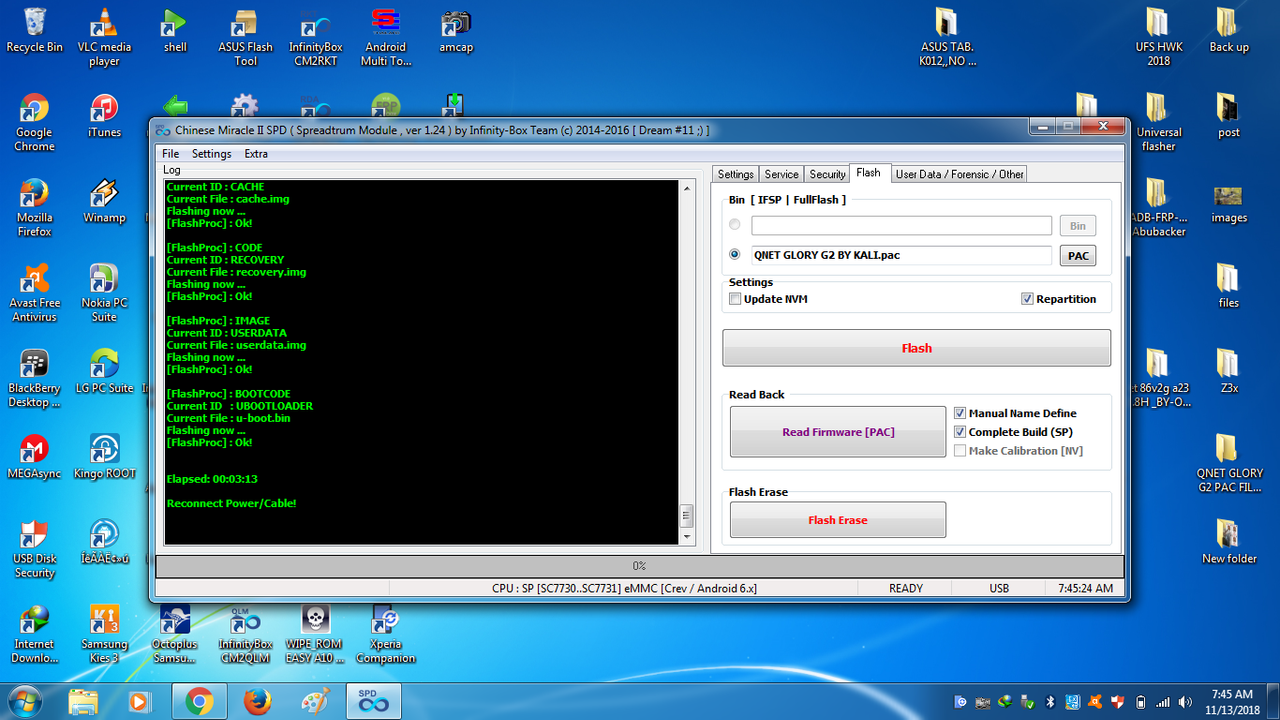This screenshot has height=720, width=1280.
Task: Open the Paint taskbar icon
Action: tap(315, 702)
